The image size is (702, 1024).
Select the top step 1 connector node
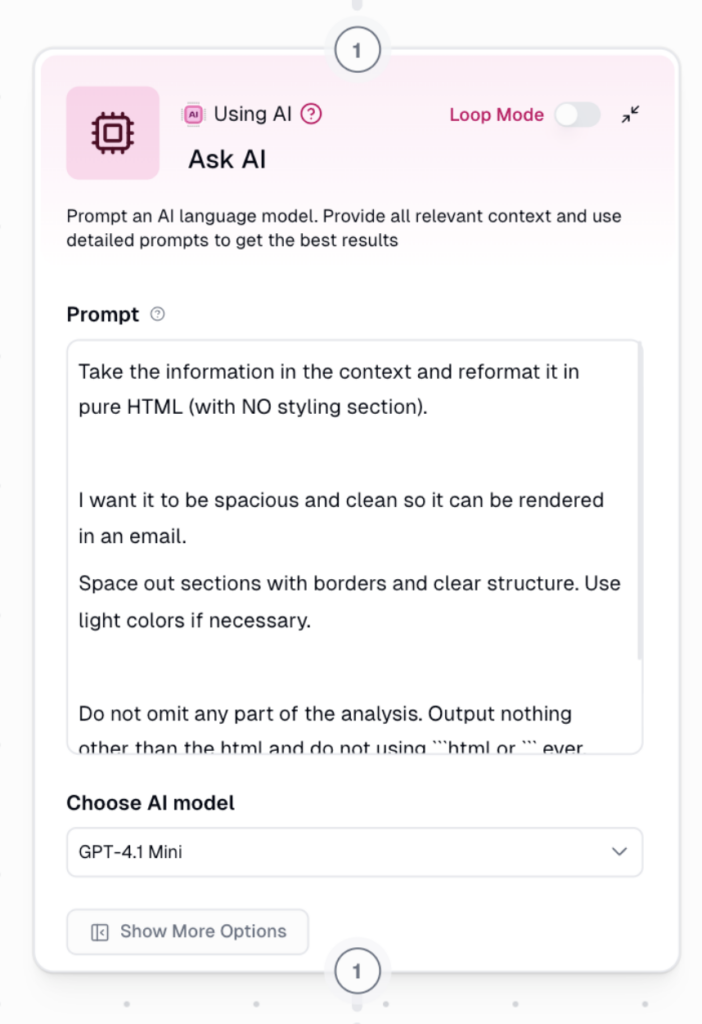pyautogui.click(x=357, y=49)
